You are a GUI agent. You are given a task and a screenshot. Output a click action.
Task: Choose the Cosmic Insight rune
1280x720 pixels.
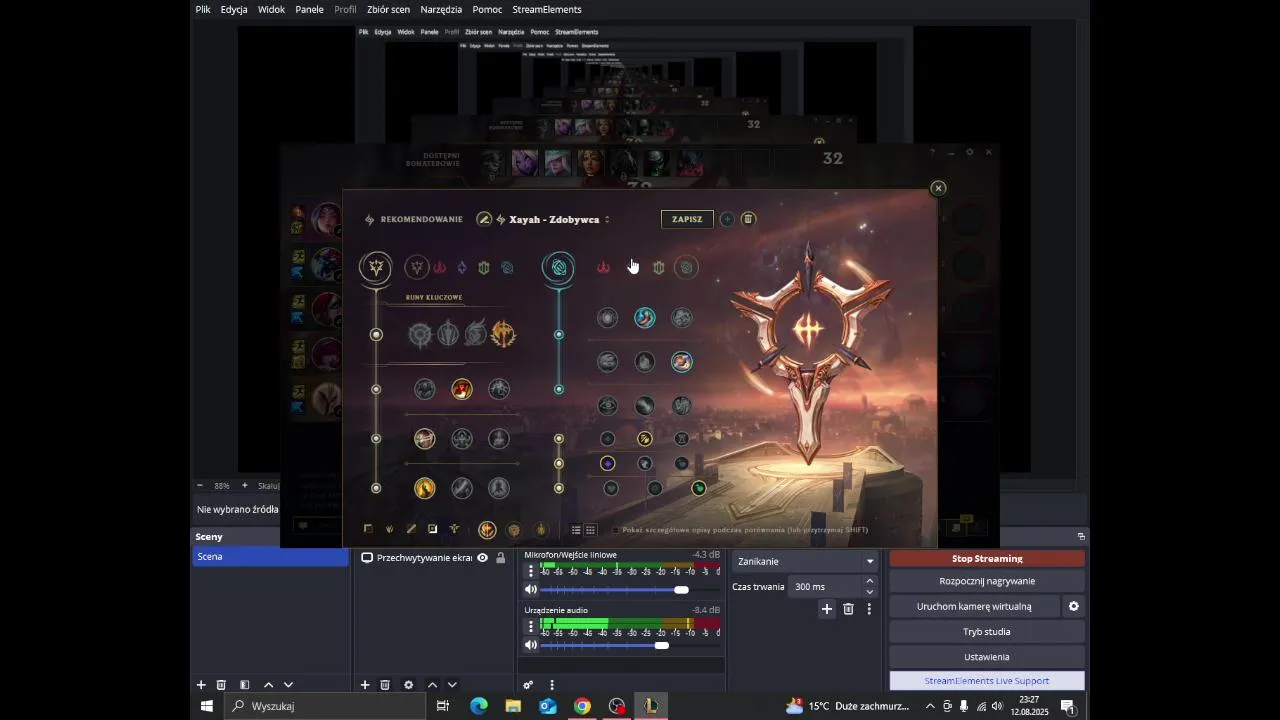pyautogui.click(x=608, y=405)
